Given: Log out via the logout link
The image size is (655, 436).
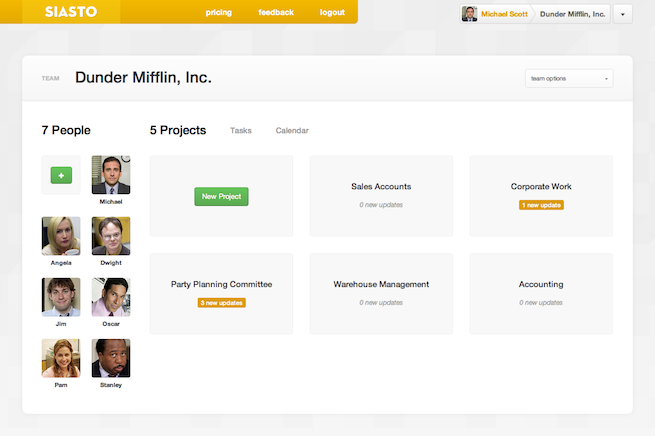Looking at the screenshot, I should pyautogui.click(x=332, y=13).
